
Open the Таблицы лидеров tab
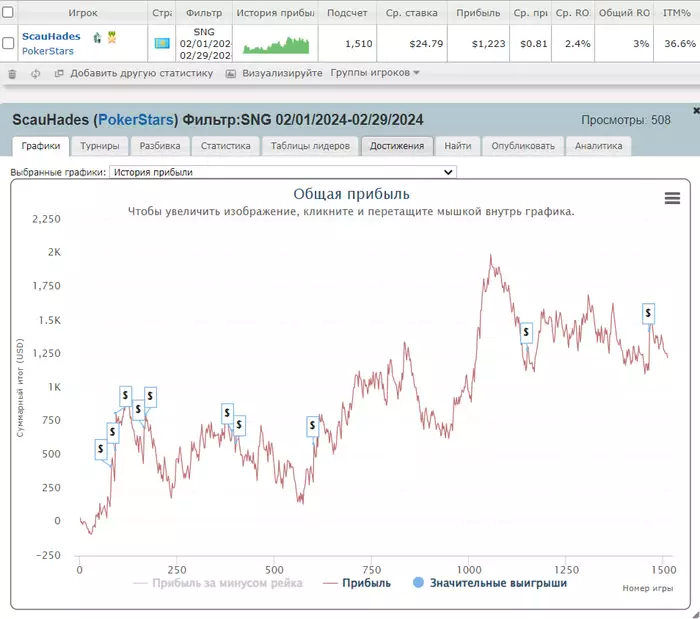tap(310, 146)
